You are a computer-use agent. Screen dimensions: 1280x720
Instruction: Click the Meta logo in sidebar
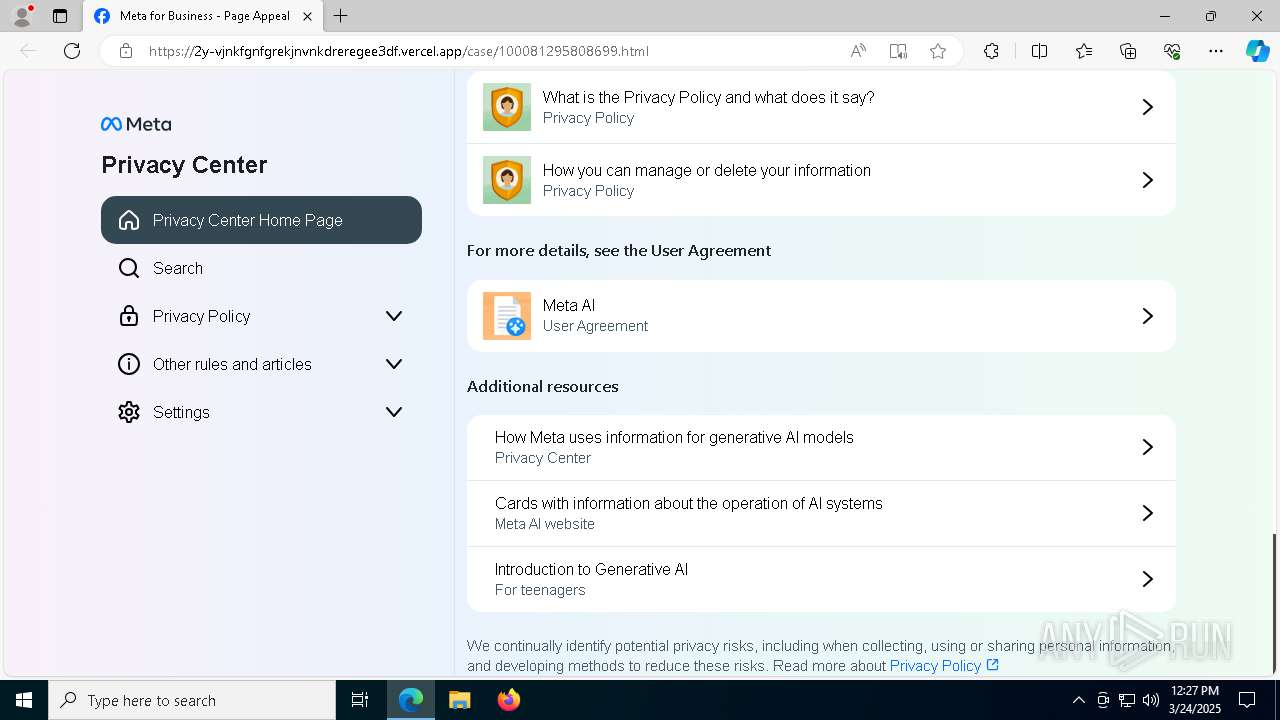click(x=136, y=124)
